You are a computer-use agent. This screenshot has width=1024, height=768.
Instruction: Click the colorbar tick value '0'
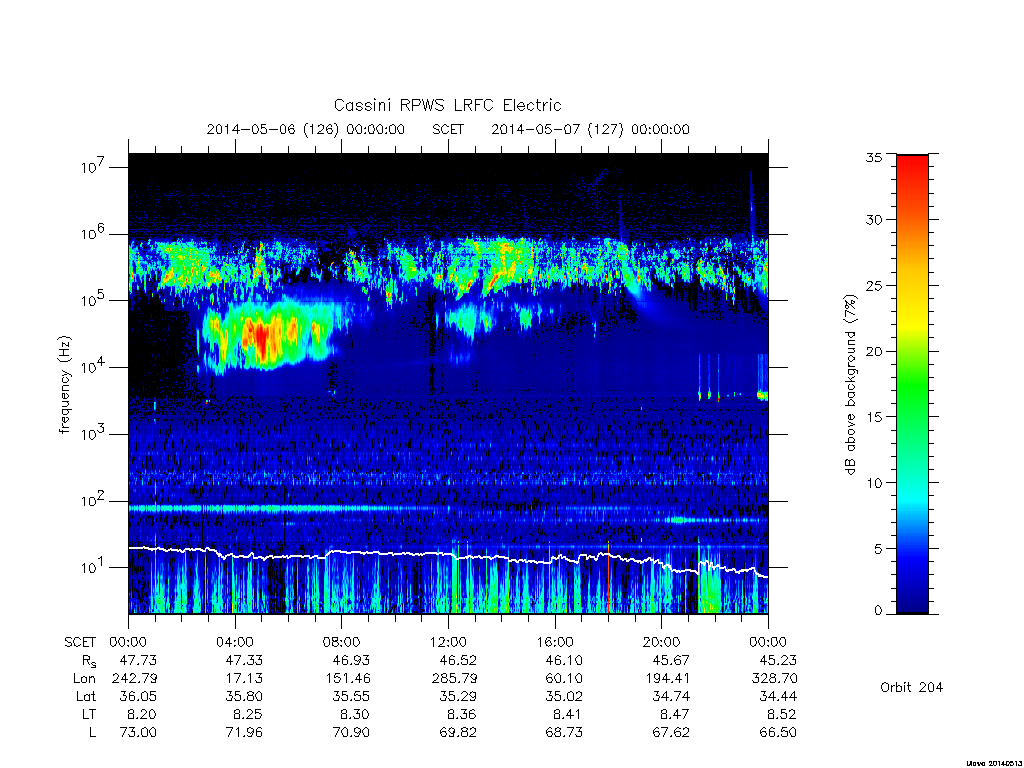[x=878, y=611]
